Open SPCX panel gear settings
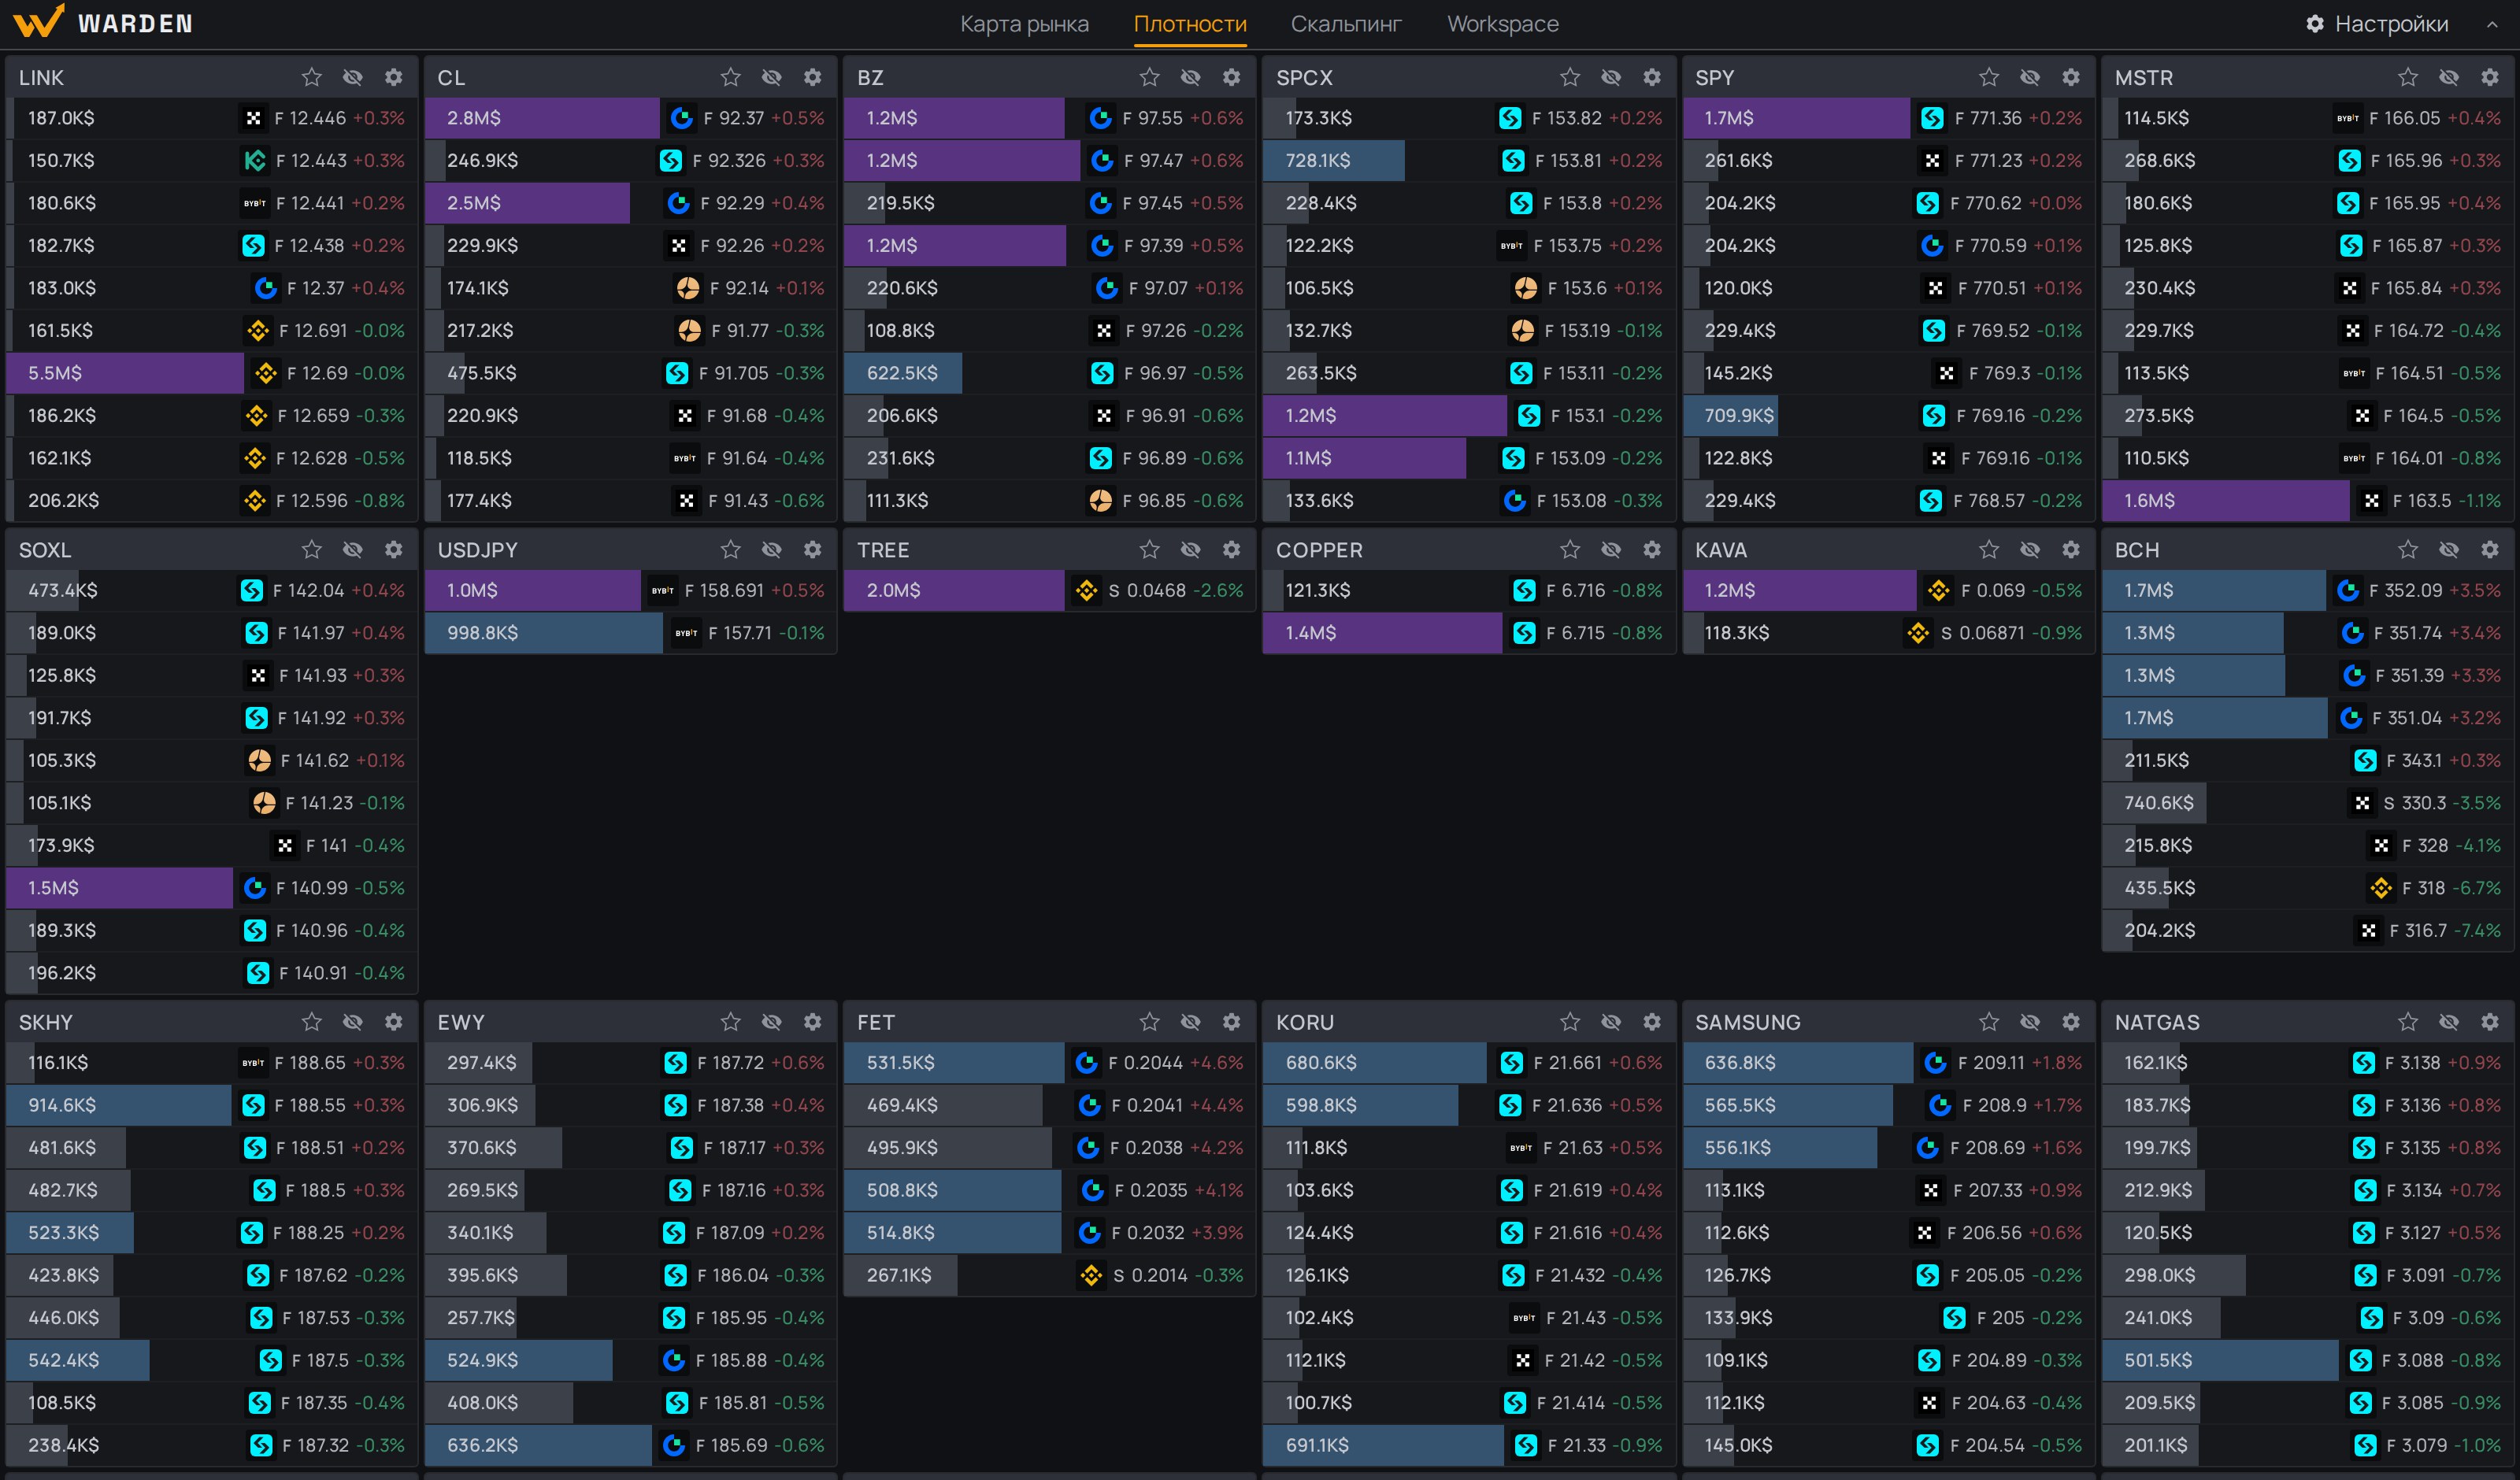The height and width of the screenshot is (1480, 2520). click(1652, 77)
